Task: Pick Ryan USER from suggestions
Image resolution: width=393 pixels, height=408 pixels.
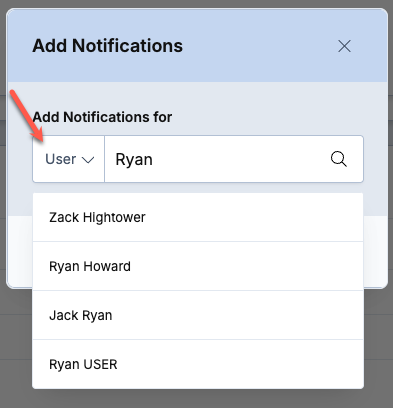Action: point(198,364)
